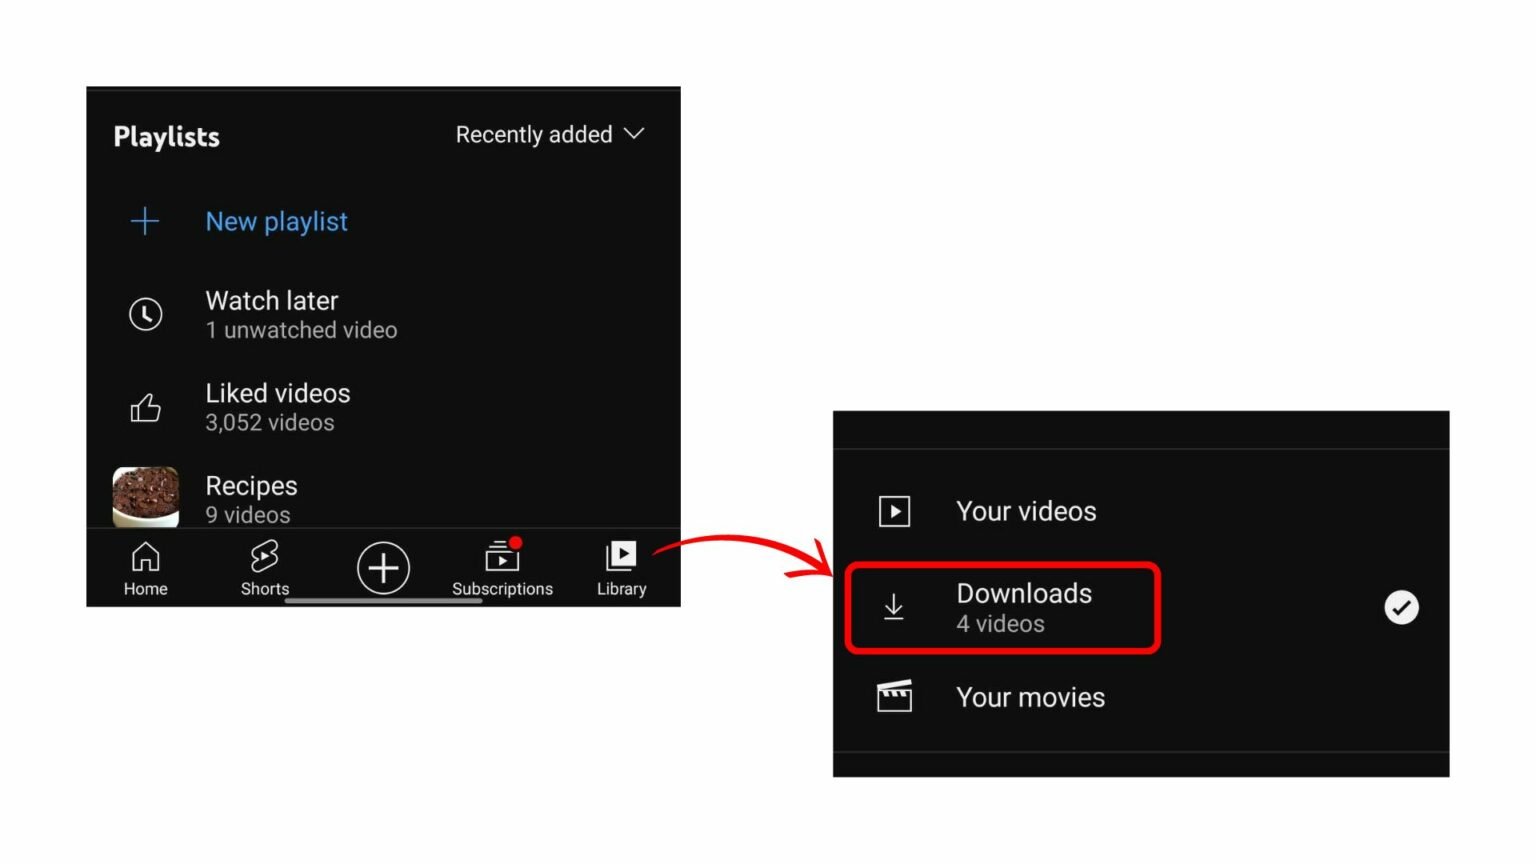1536x864 pixels.
Task: Tap the Liked videos thumbs-up icon
Action: (145, 406)
